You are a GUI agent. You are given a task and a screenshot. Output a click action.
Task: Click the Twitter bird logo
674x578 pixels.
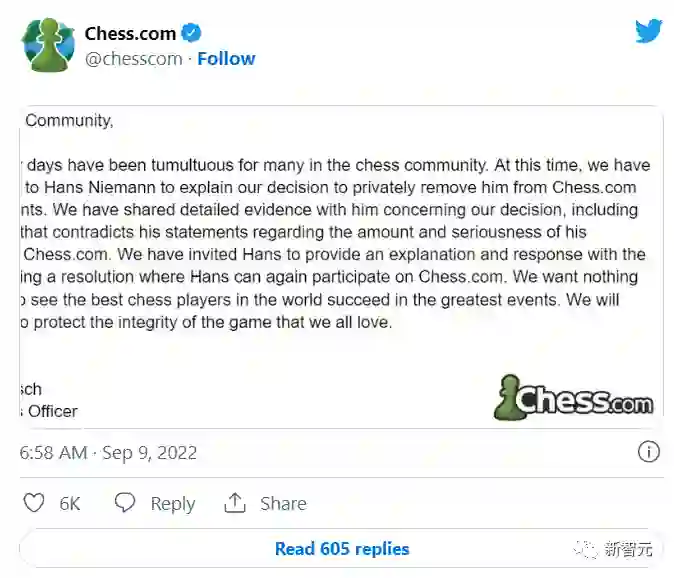click(648, 31)
